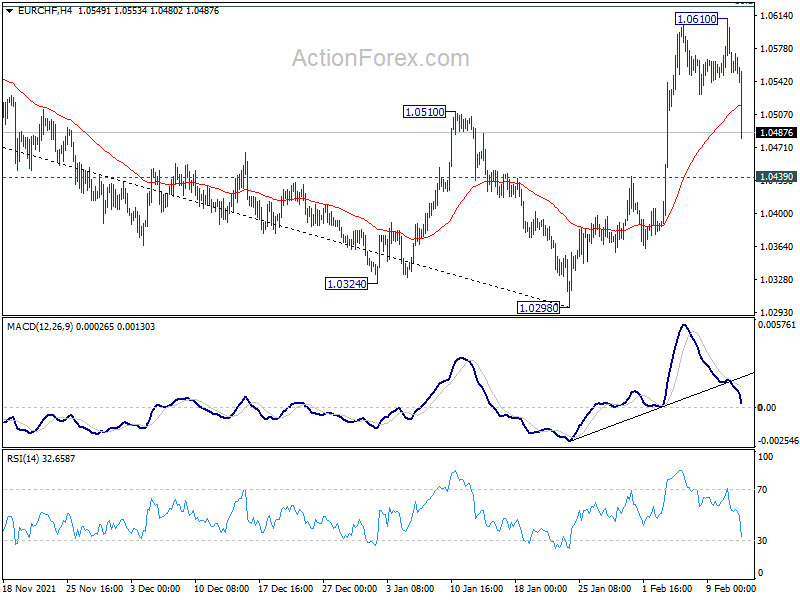Click the current price tag 1.04876
This screenshot has width=800, height=600.
777,133
